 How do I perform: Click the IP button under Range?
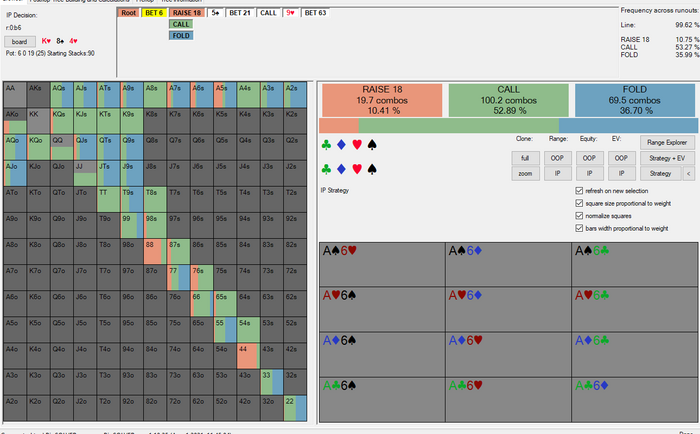(557, 173)
